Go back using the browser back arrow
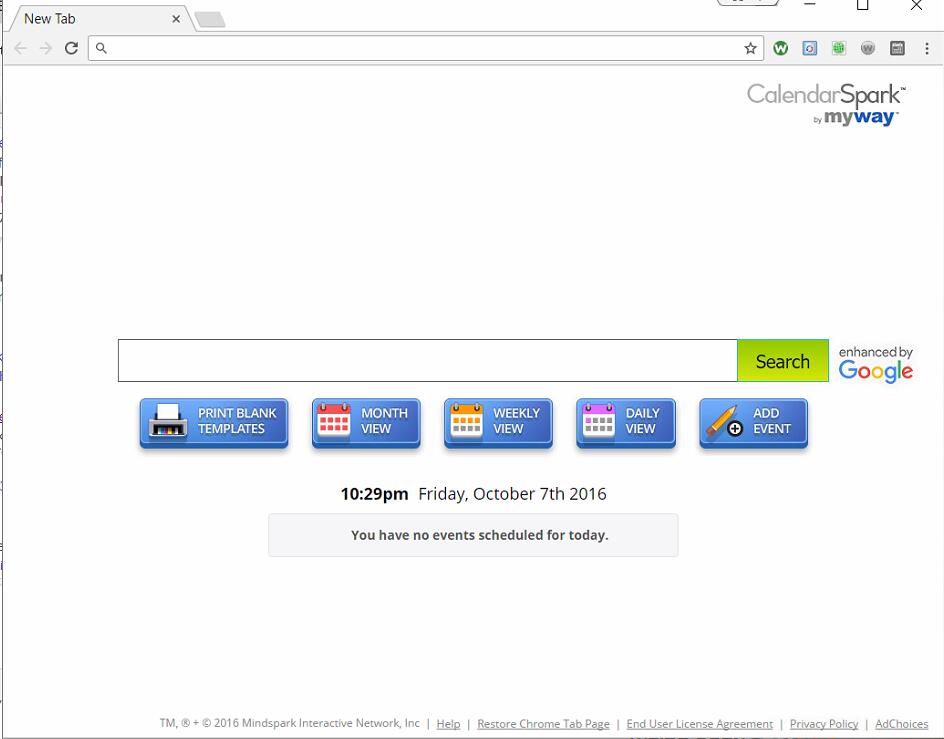 click(20, 48)
